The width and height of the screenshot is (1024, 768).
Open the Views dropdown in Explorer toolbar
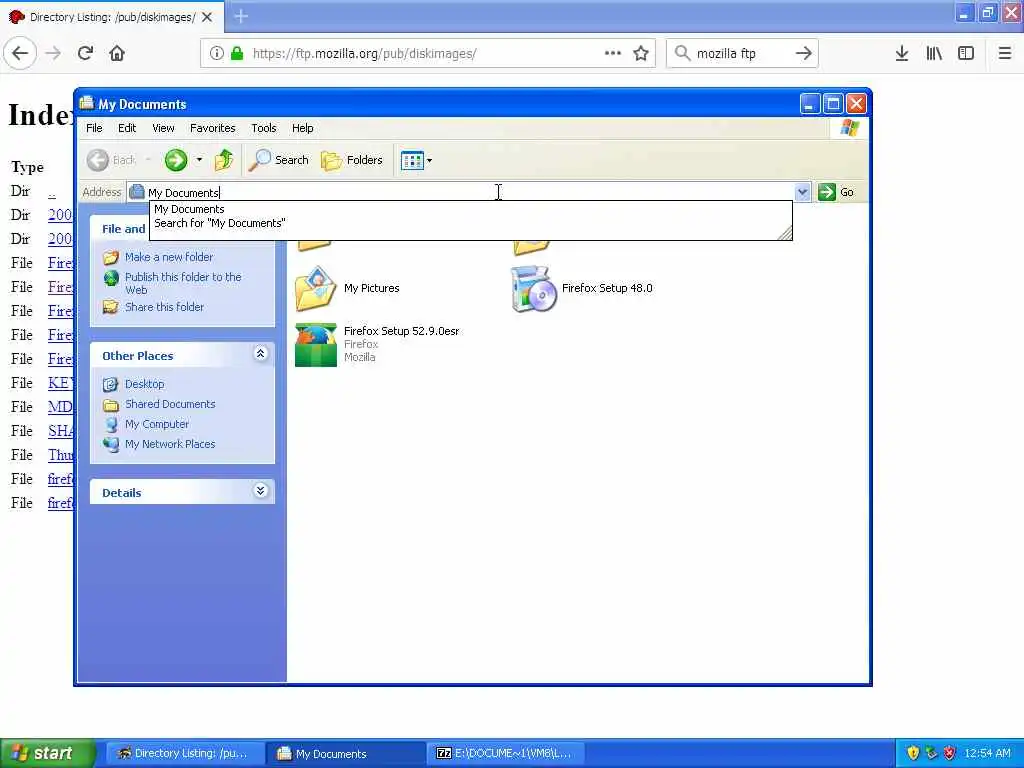(x=416, y=160)
